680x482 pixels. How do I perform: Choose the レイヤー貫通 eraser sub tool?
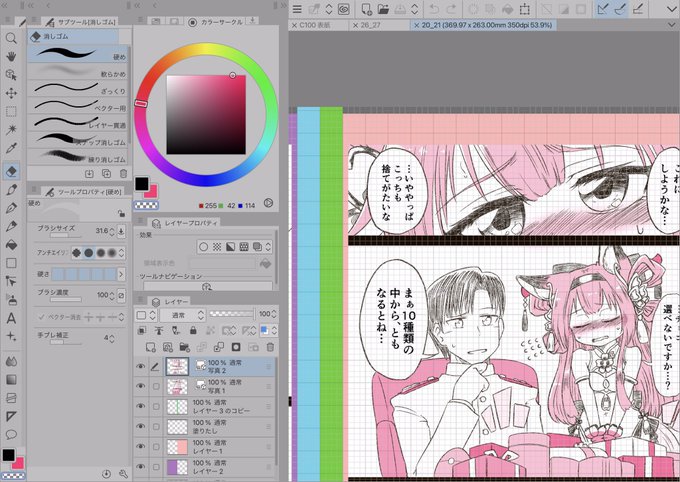(x=78, y=122)
